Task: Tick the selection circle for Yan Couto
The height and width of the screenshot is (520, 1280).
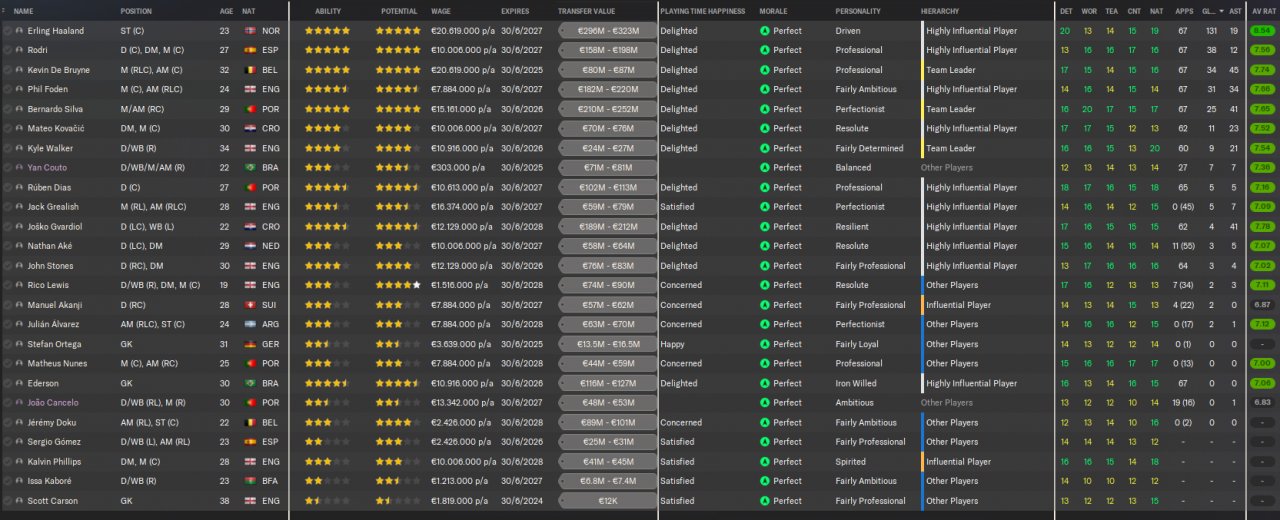Action: coord(7,168)
